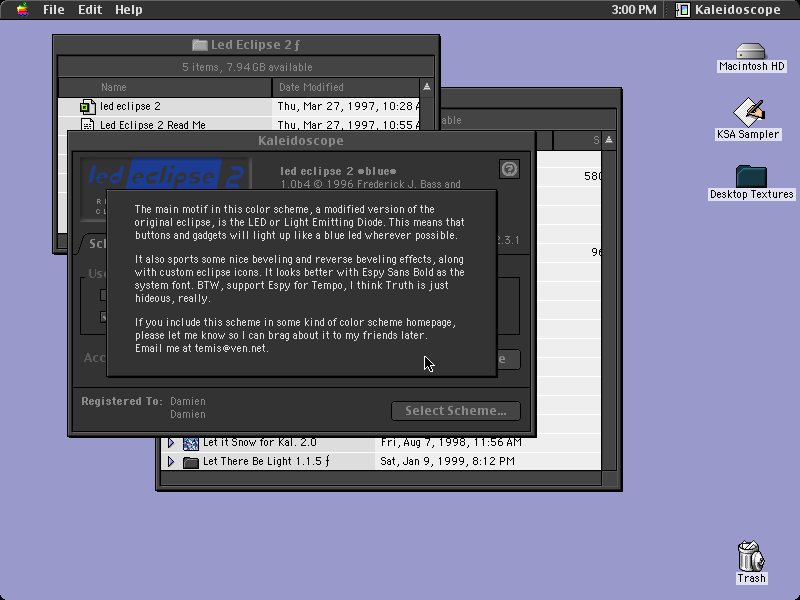
Task: Click the "led eclipse 2 ●blue●" scheme name
Action: click(338, 171)
